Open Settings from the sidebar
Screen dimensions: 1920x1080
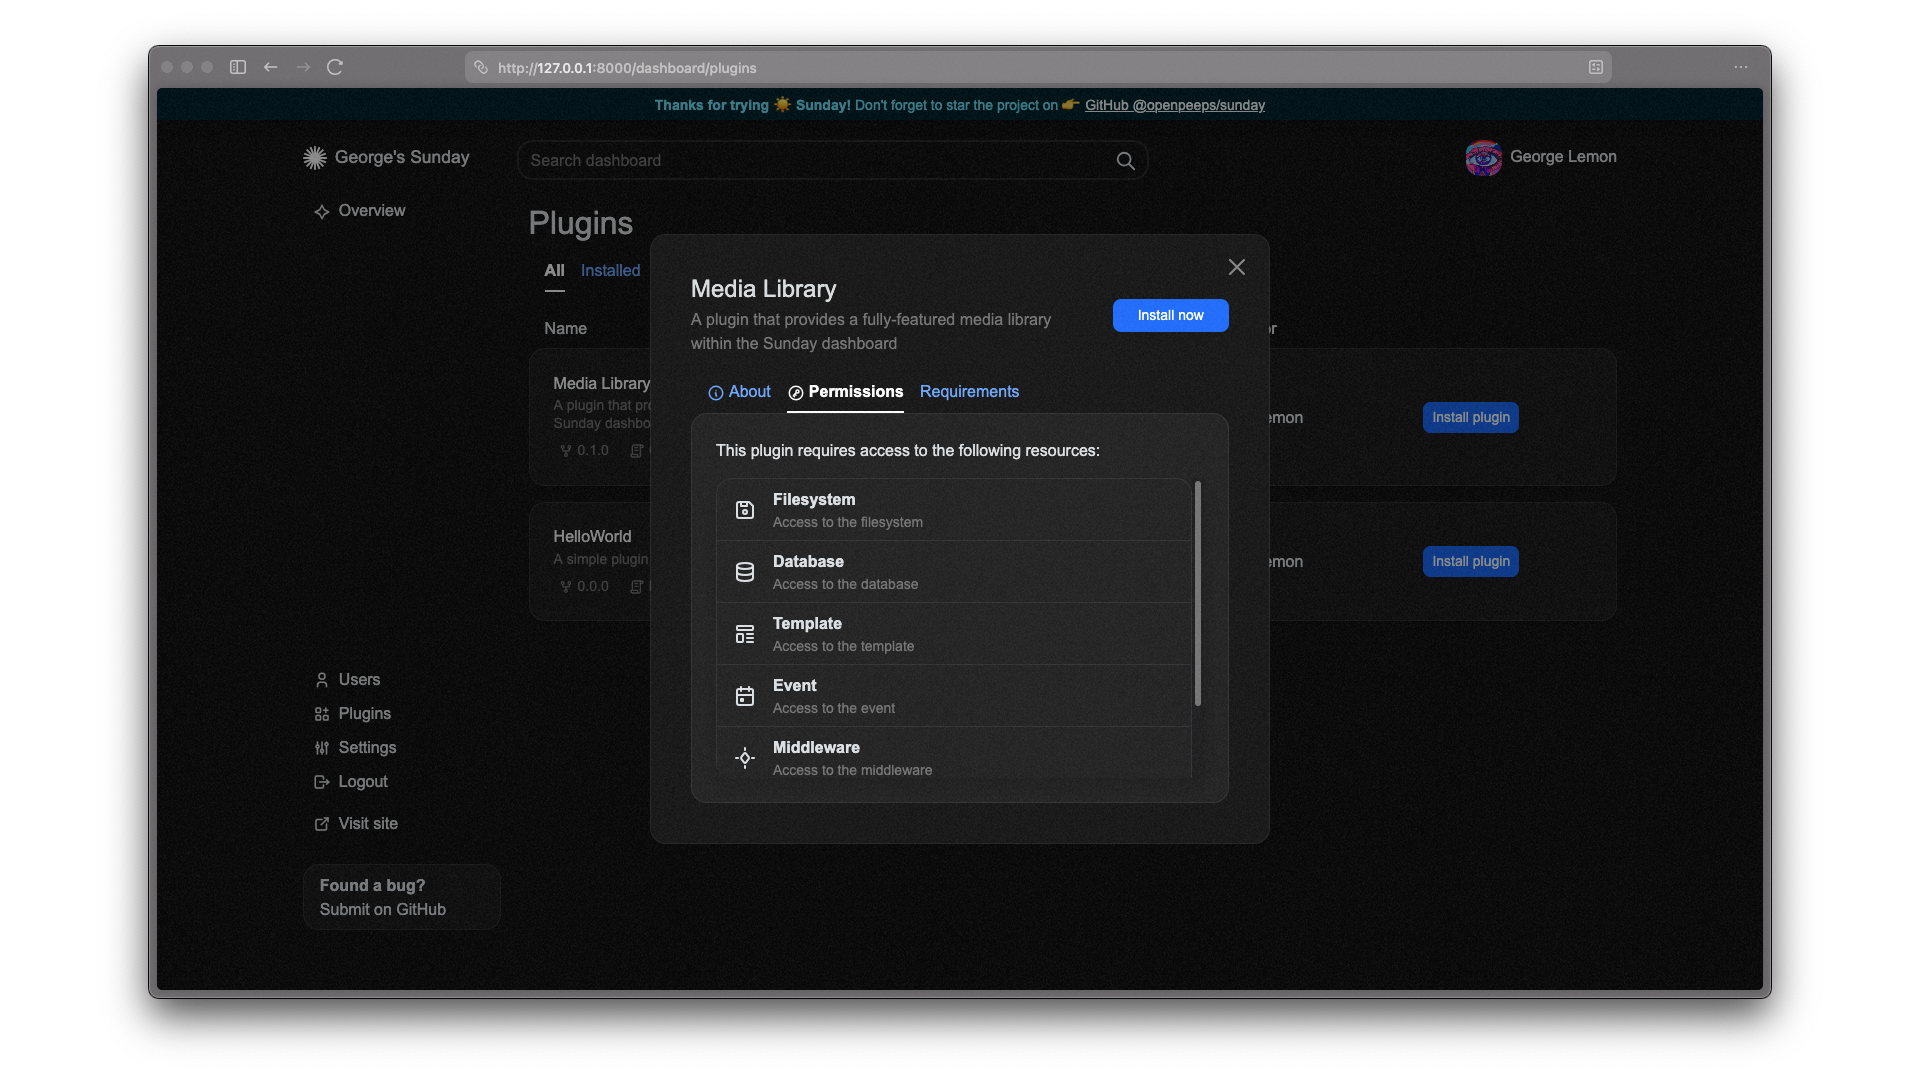[367, 748]
